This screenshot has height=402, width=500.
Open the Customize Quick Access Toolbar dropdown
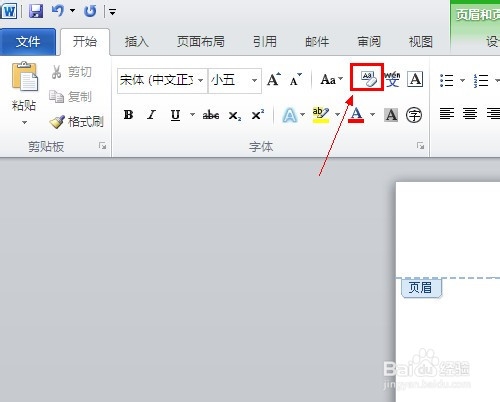tap(112, 12)
